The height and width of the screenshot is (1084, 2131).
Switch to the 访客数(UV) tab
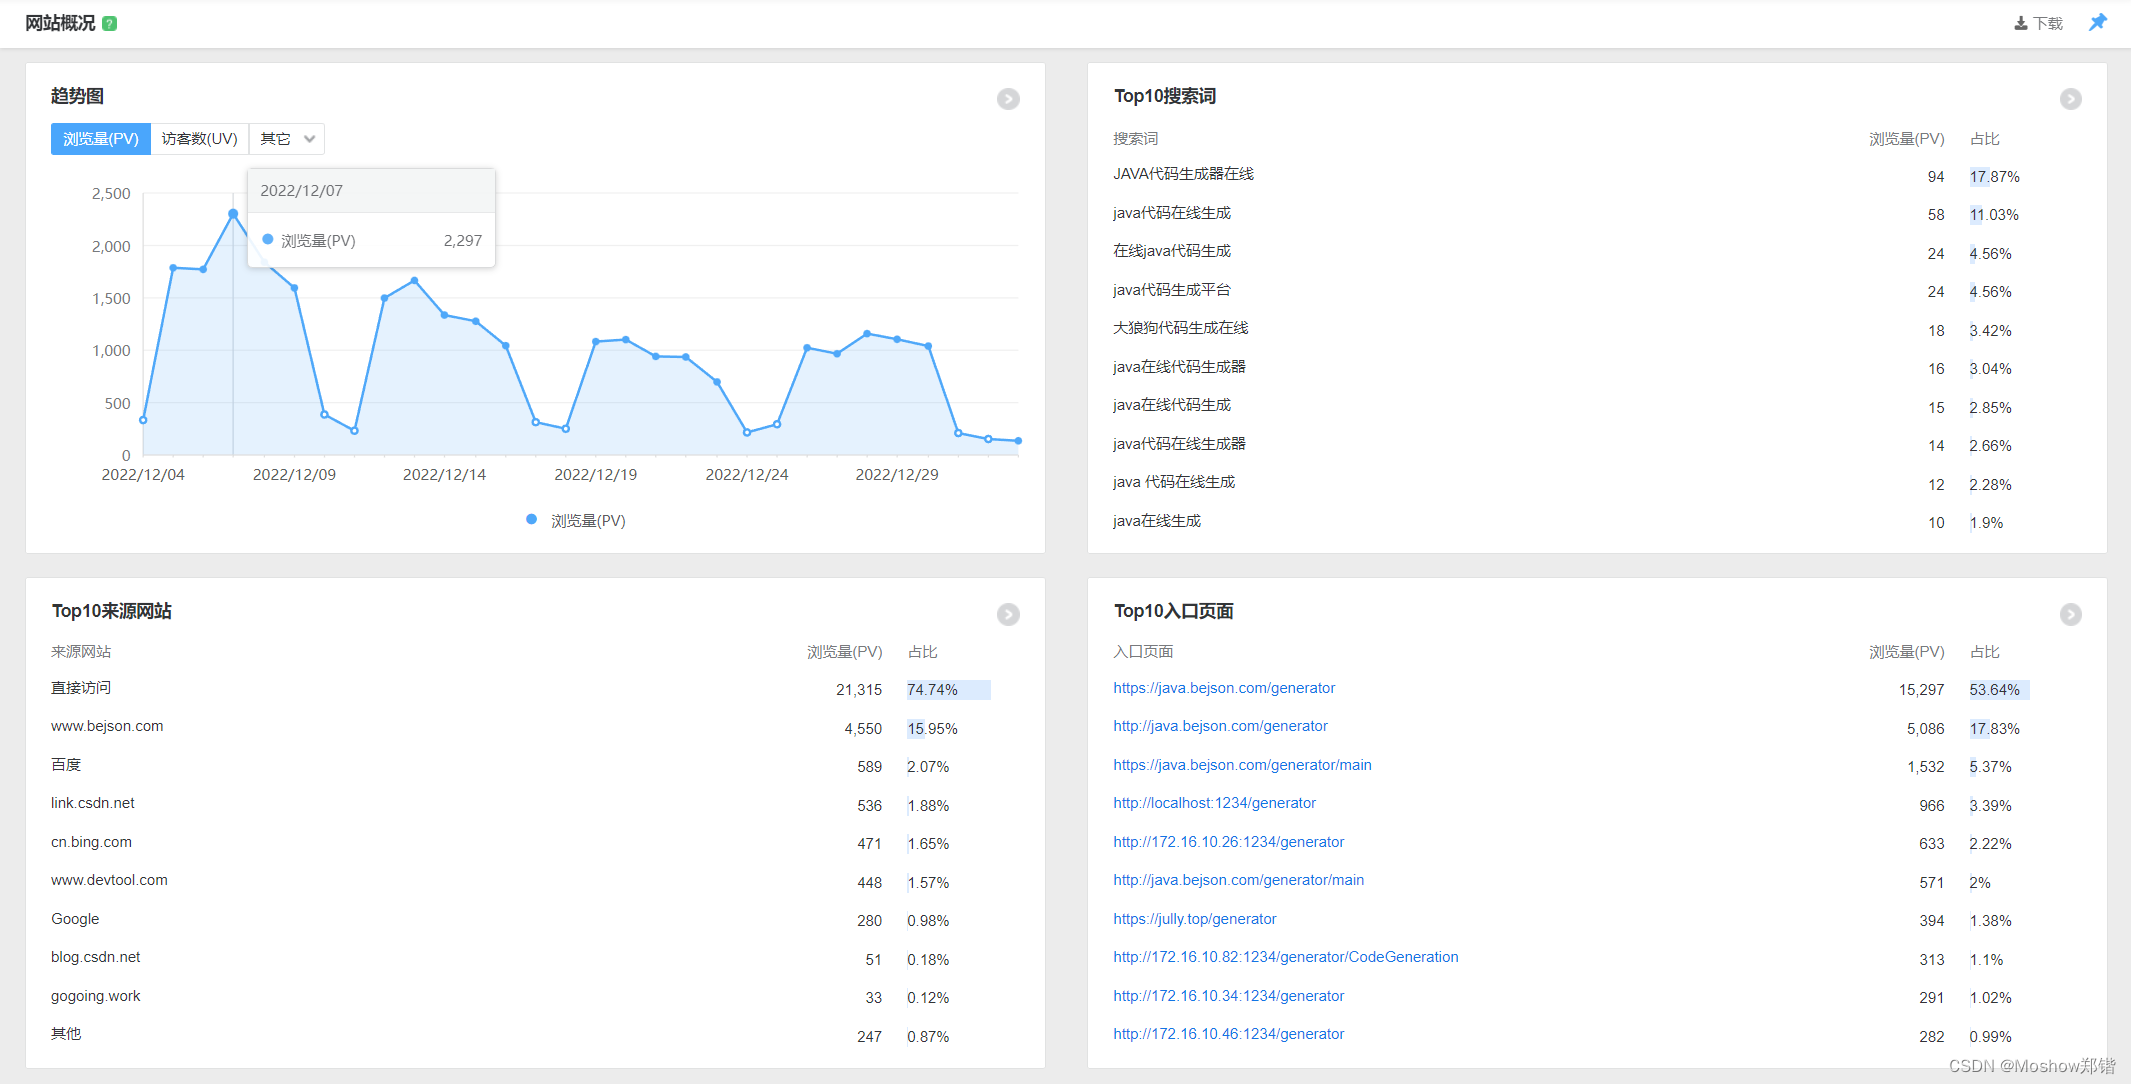click(x=199, y=139)
